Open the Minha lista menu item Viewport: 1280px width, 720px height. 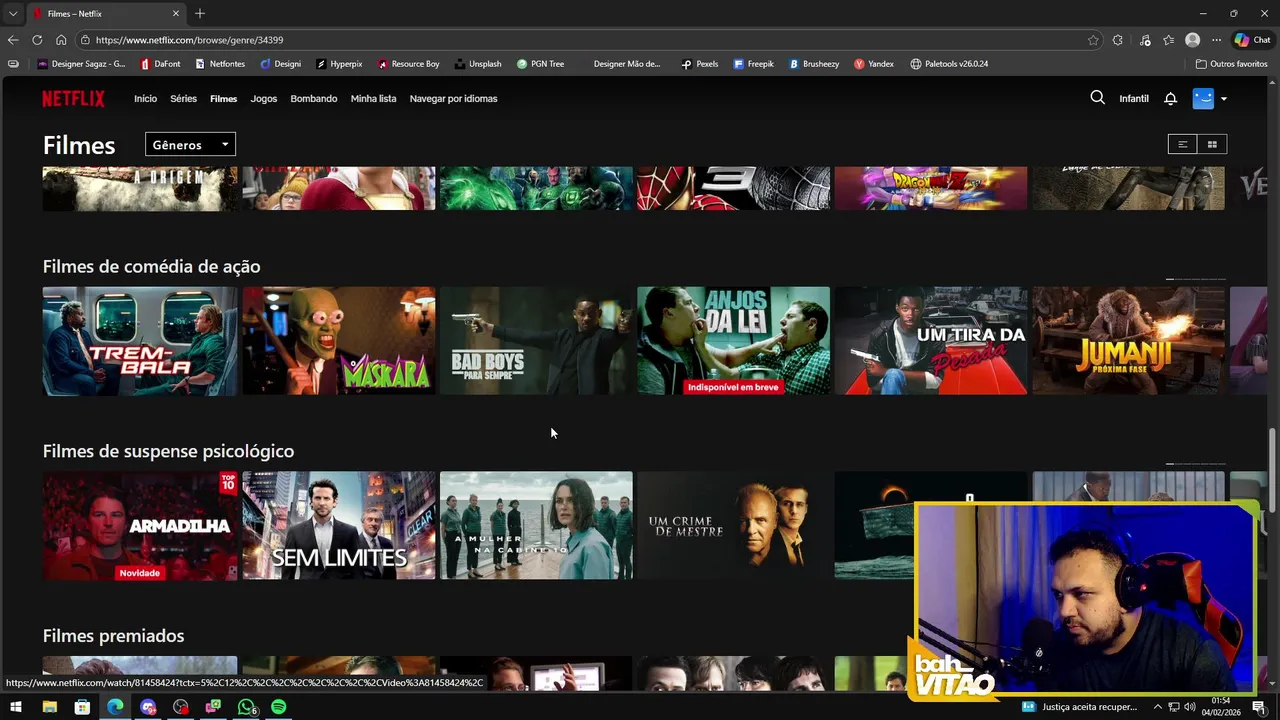(373, 99)
